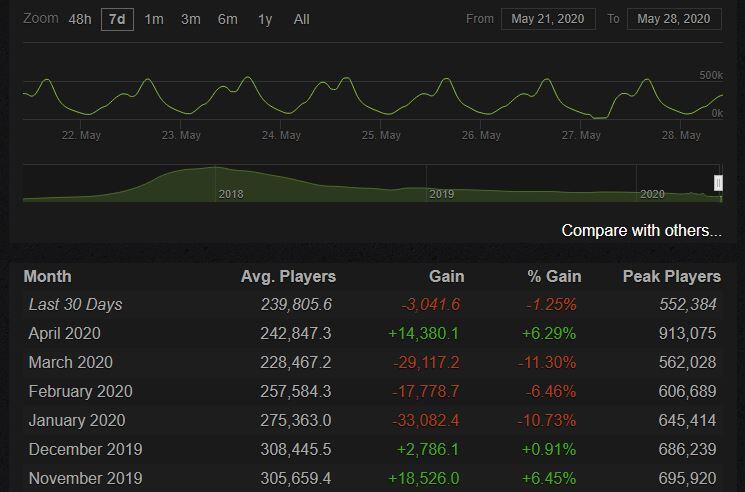The image size is (745, 492).
Task: Click 2018 in the navigator timeline
Action: (x=230, y=194)
